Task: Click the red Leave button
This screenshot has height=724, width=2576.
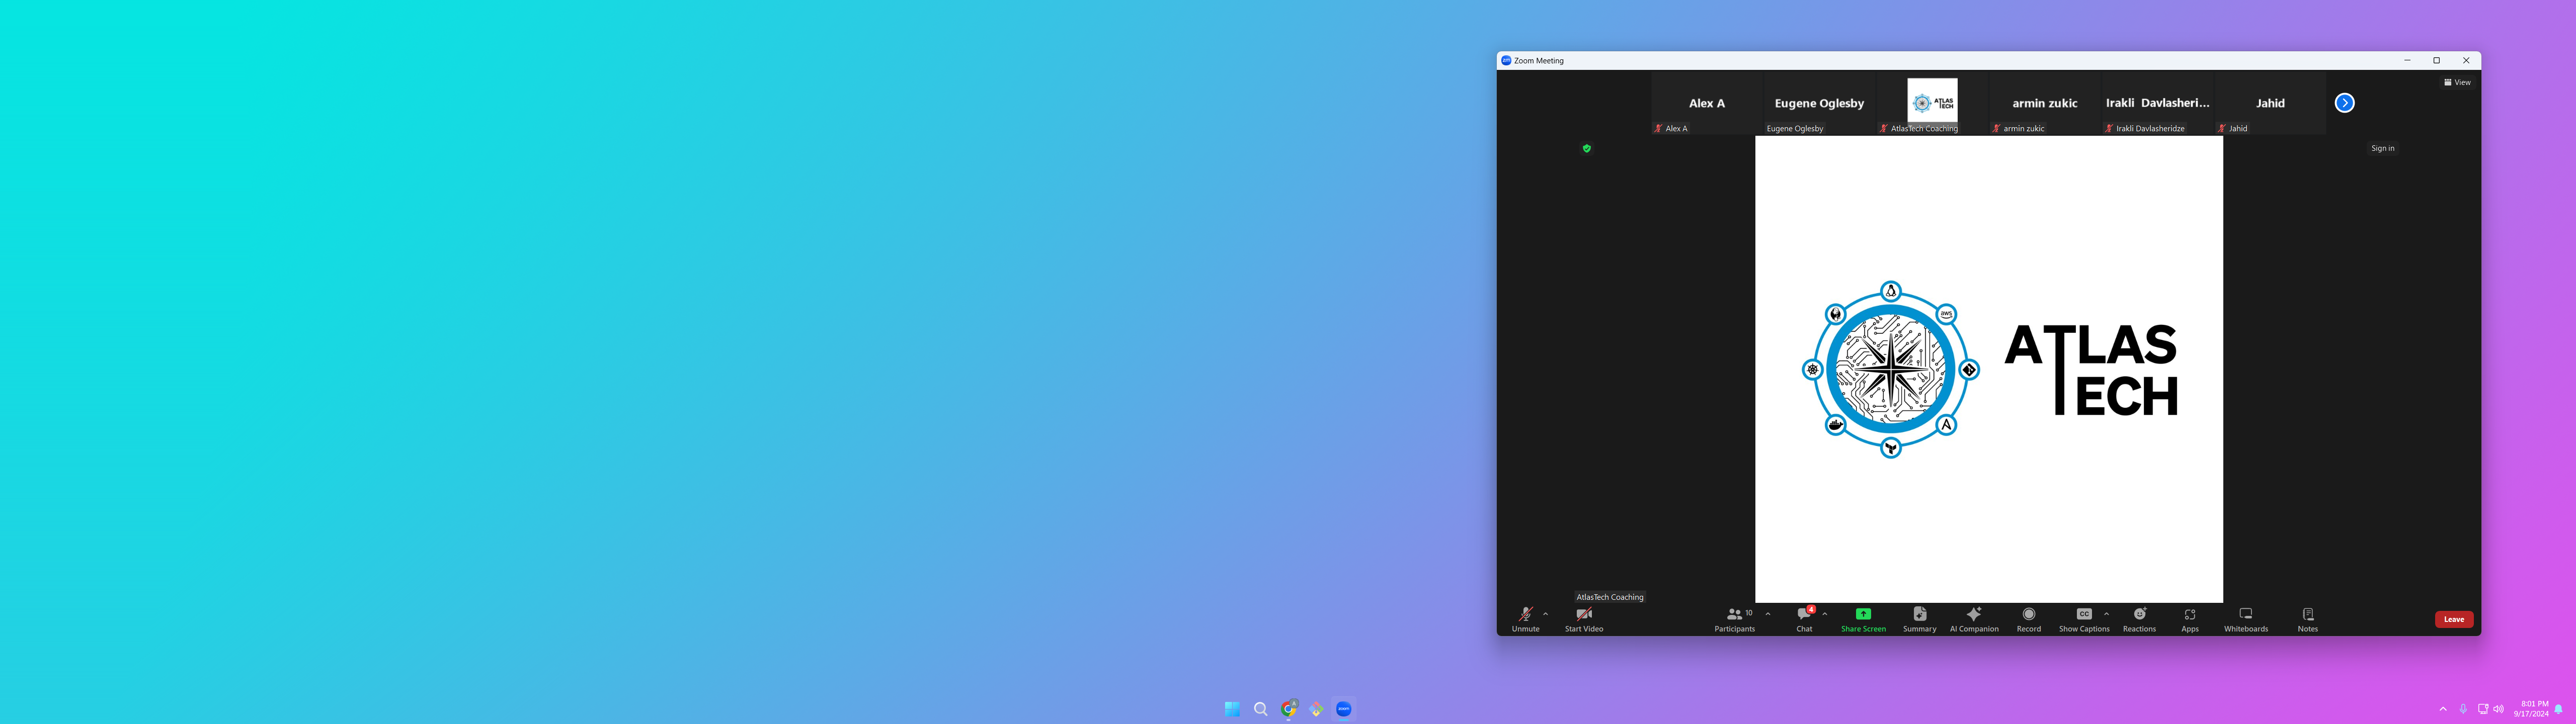Action: [2453, 619]
